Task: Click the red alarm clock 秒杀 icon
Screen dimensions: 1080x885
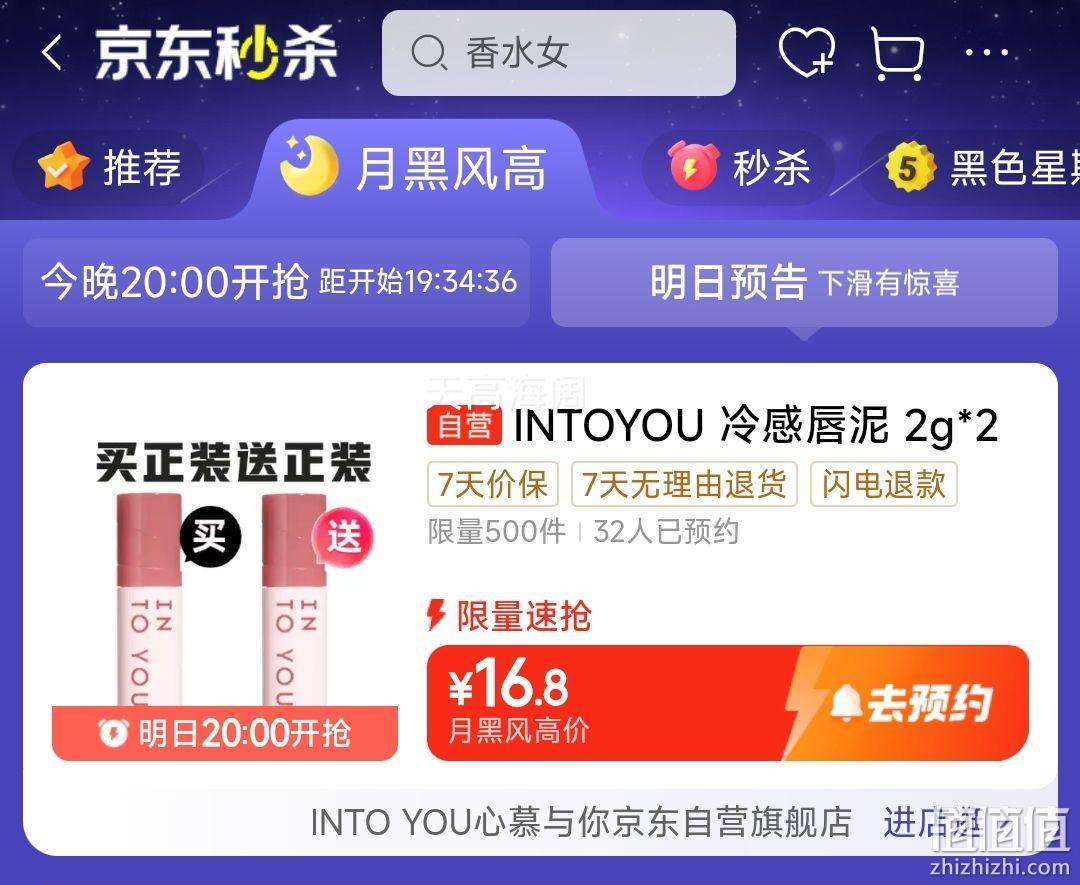Action: coord(694,165)
